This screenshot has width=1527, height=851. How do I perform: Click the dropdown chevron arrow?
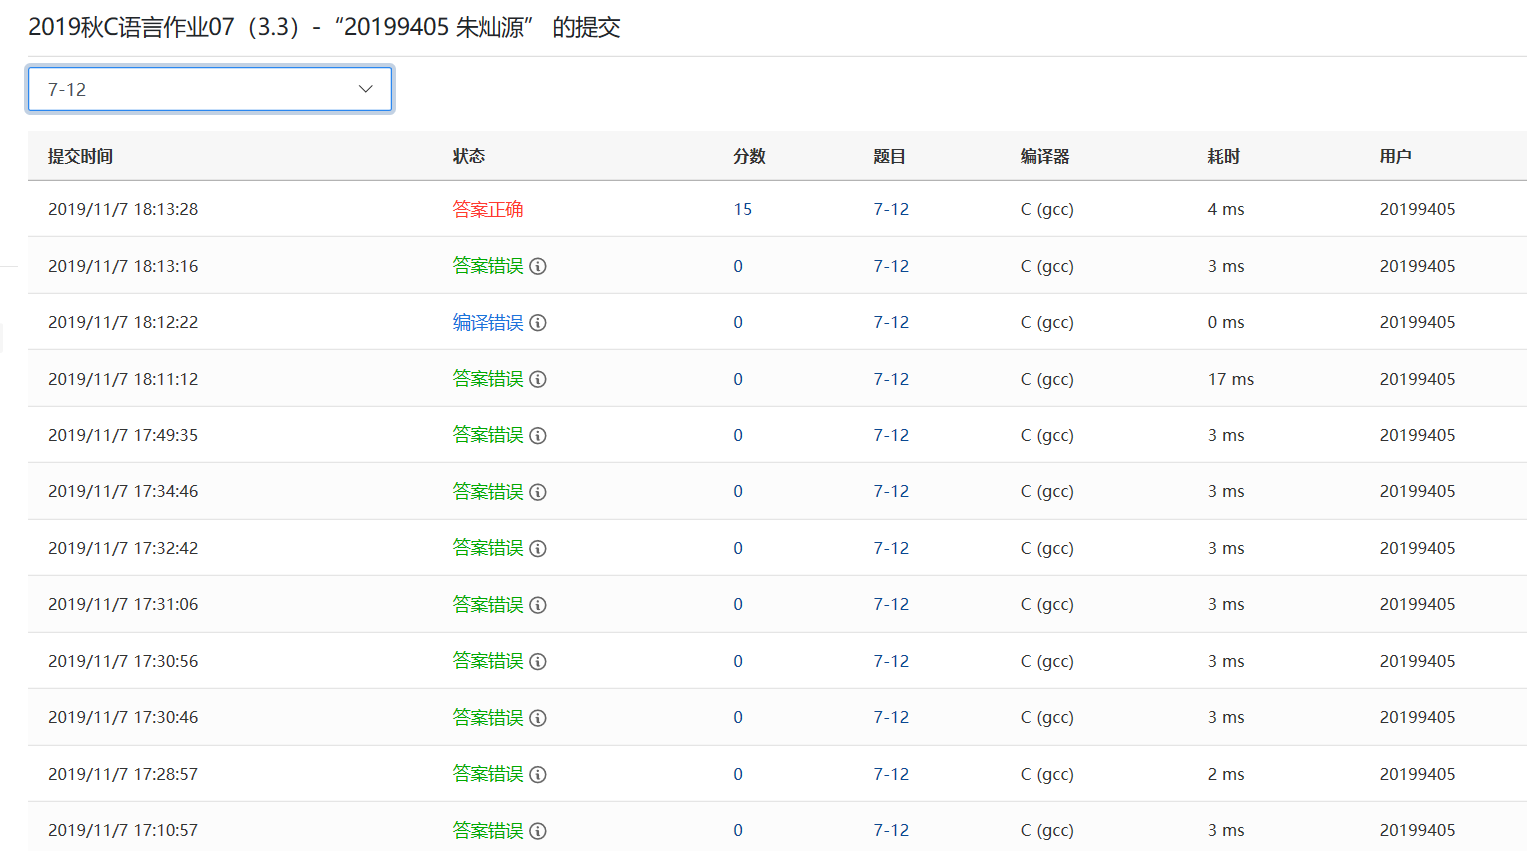click(366, 89)
